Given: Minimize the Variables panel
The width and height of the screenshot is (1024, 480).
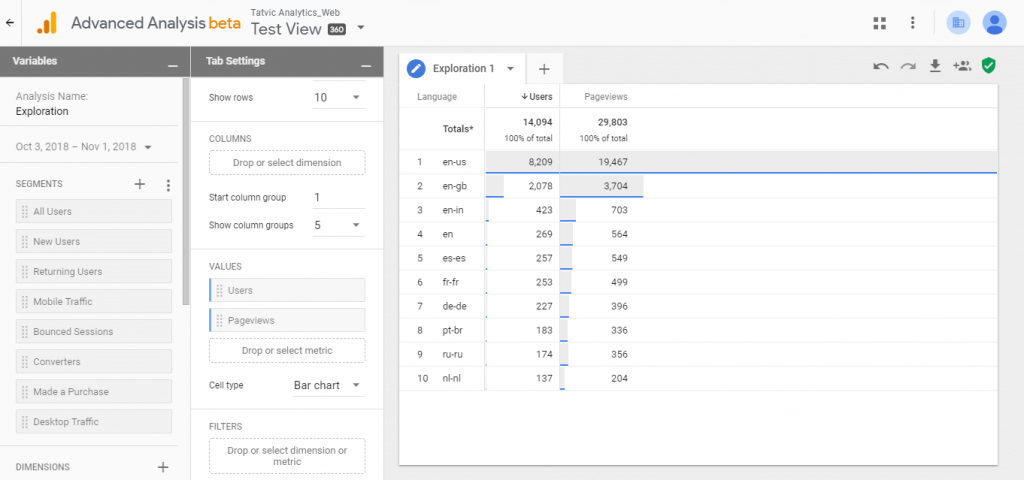Looking at the screenshot, I should pos(173,62).
